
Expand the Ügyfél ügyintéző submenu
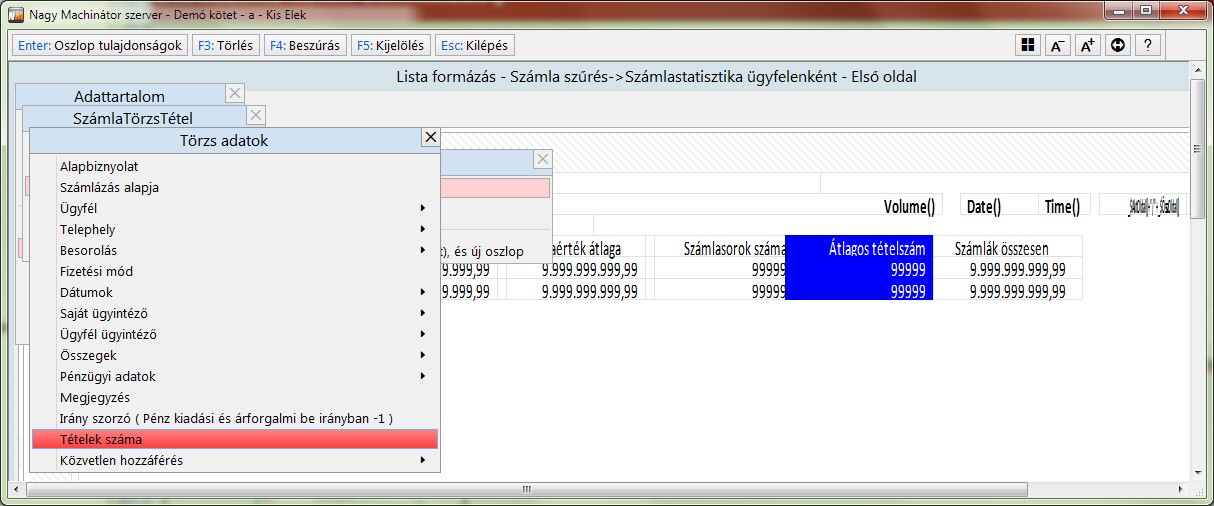point(234,334)
